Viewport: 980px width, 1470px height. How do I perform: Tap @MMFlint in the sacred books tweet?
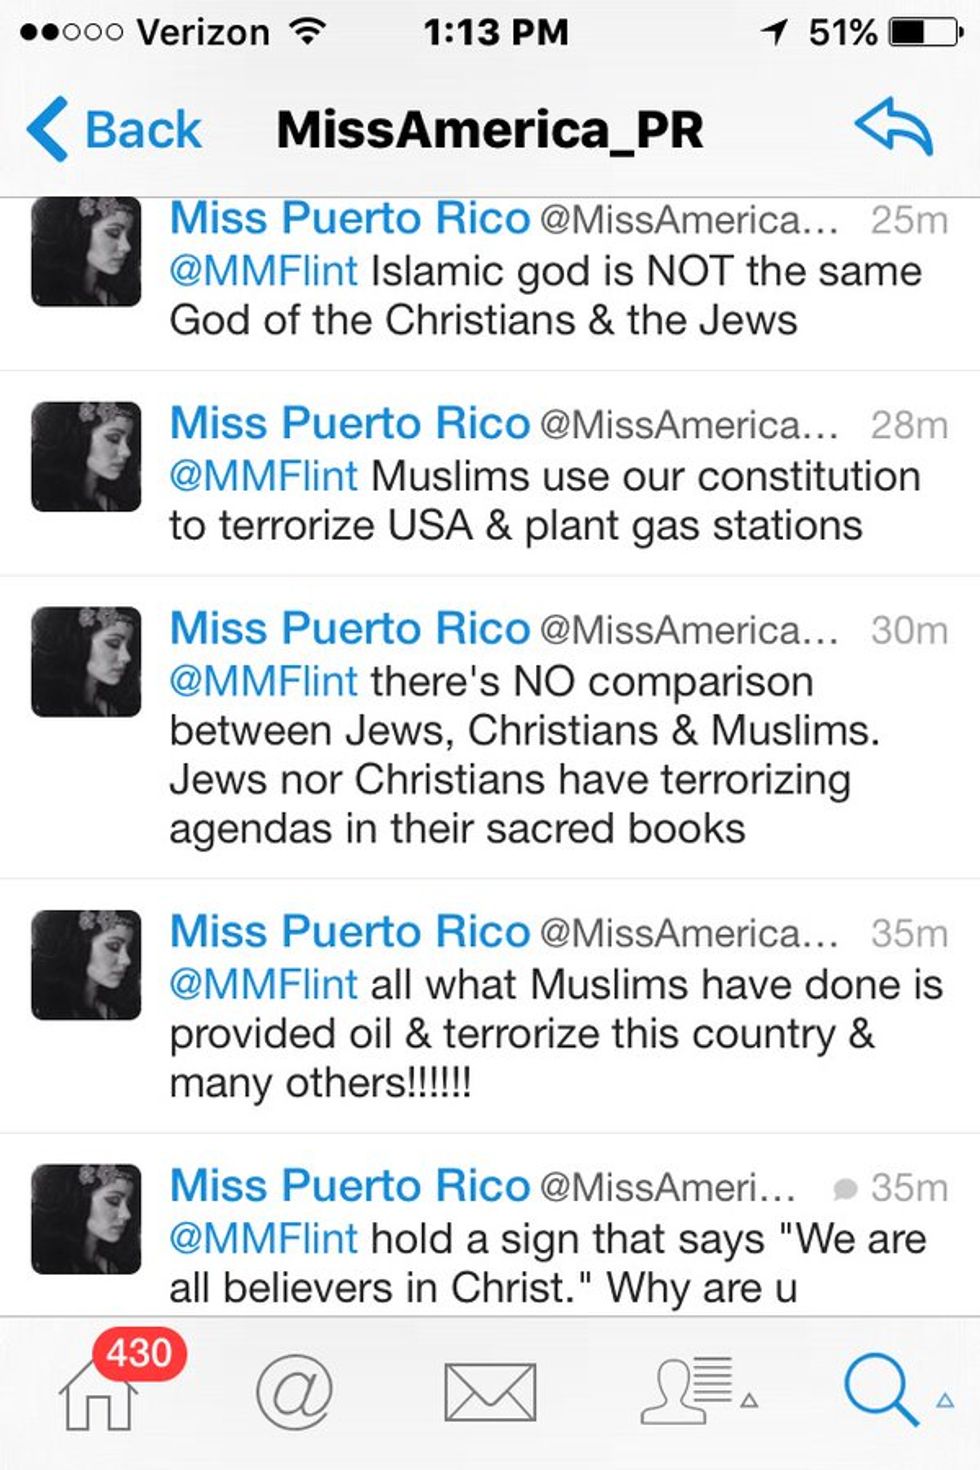[263, 681]
